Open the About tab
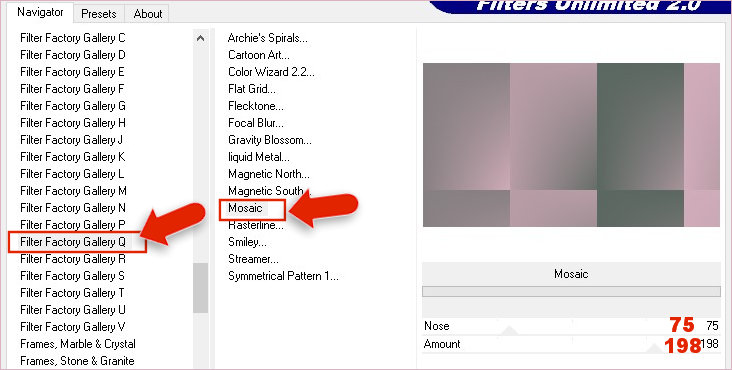732x370 pixels. 148,14
